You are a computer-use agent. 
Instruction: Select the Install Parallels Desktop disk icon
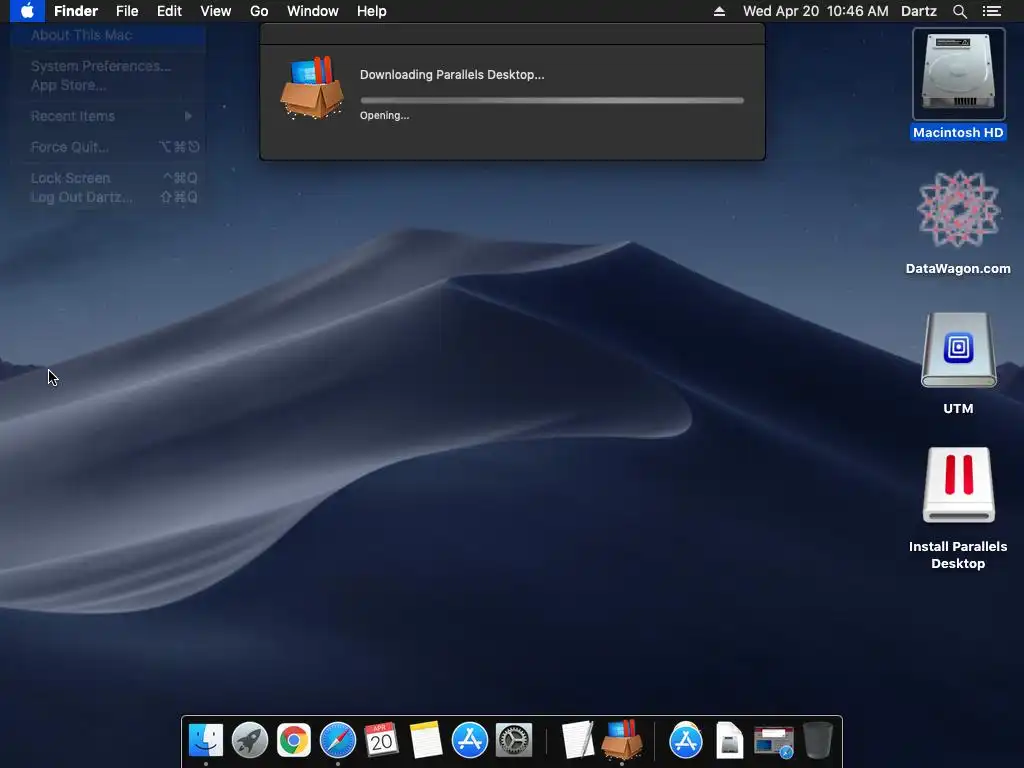tap(958, 485)
